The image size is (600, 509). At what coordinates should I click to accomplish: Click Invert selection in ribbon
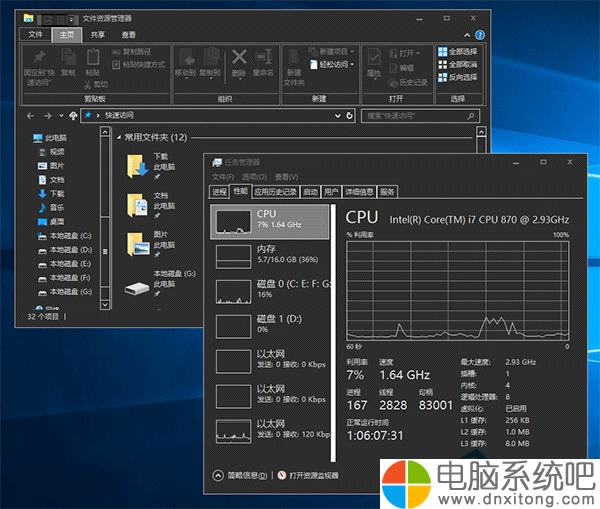click(x=458, y=77)
